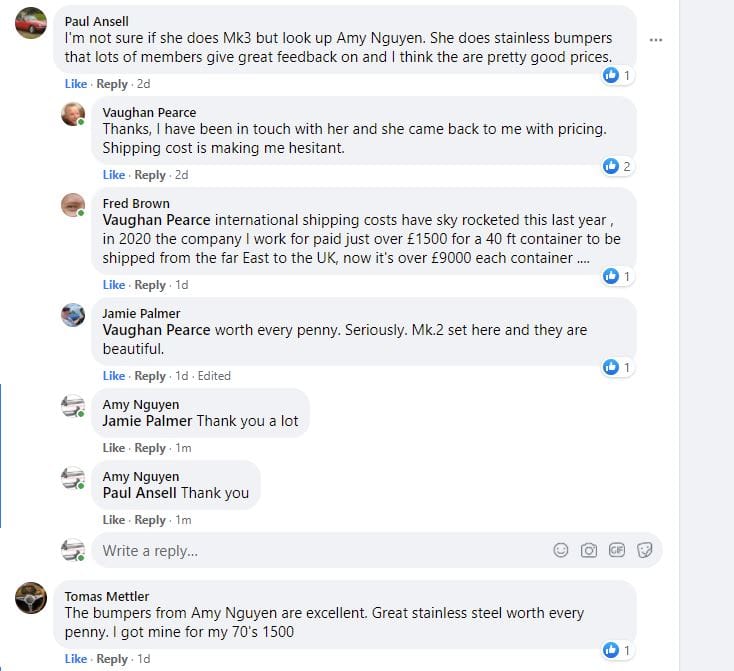
Task: Reply to Vaughan Pearce's comment
Action: click(150, 175)
